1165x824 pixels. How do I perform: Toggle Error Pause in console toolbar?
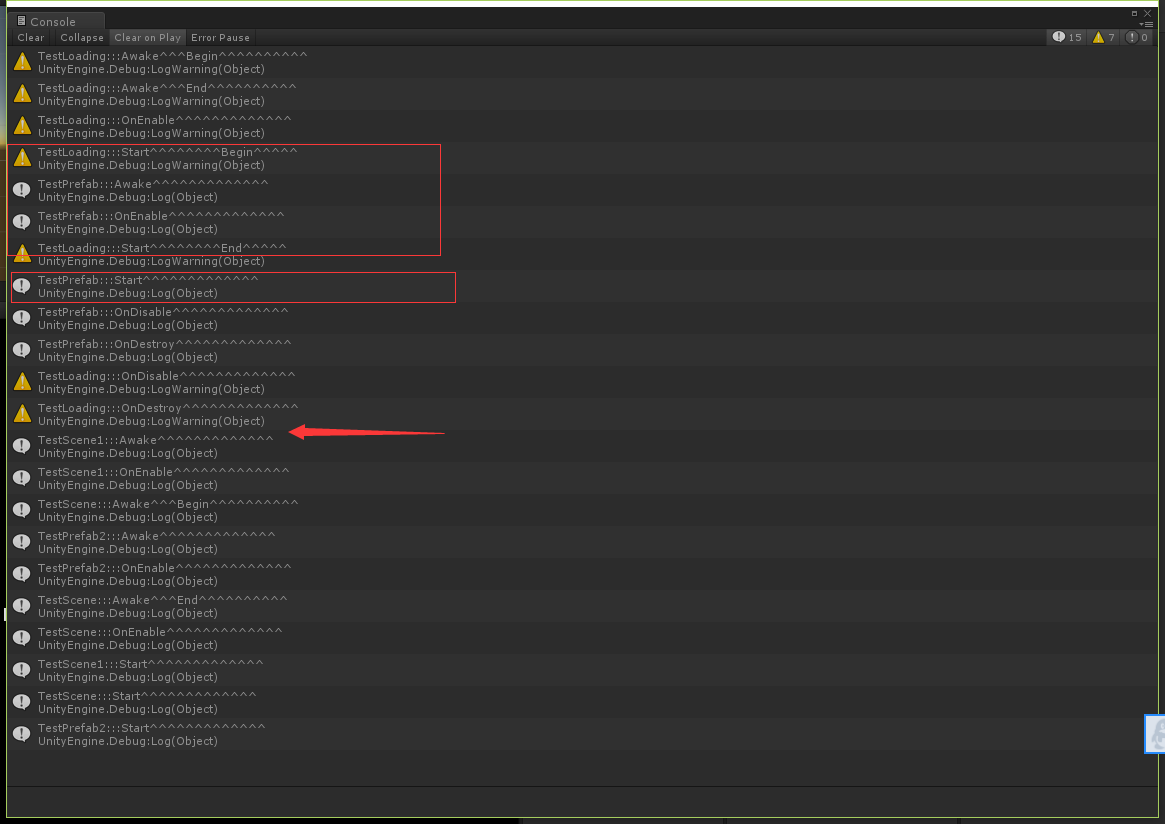click(220, 38)
